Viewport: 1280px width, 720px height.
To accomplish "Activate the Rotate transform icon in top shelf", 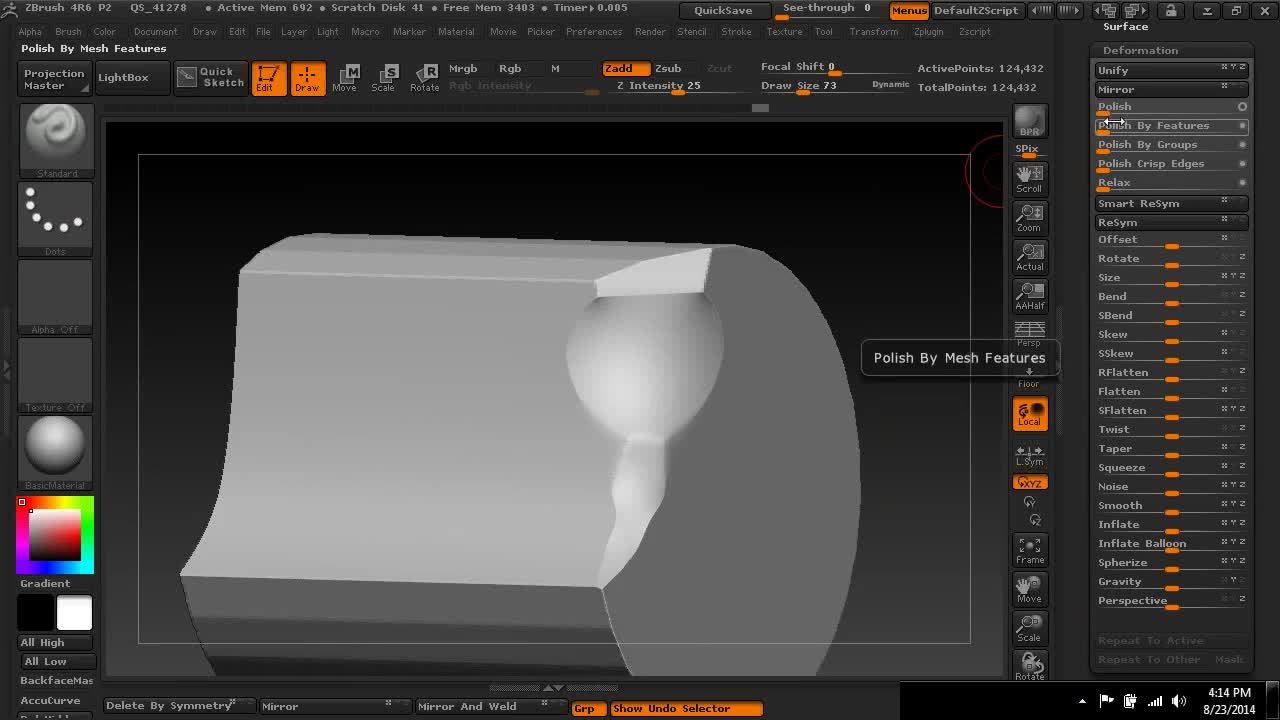I will click(x=424, y=78).
